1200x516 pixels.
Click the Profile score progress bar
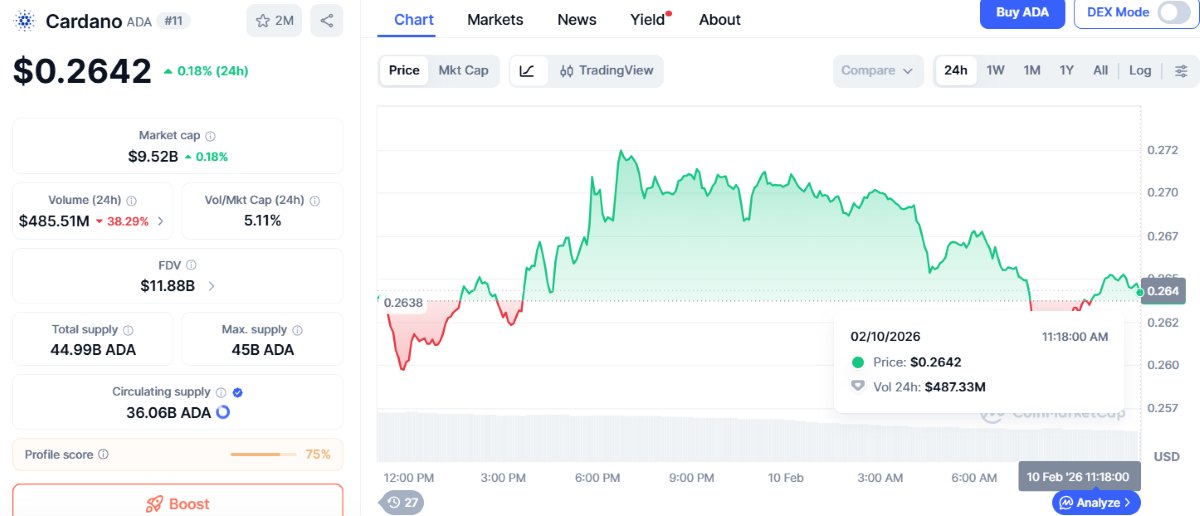(x=263, y=455)
